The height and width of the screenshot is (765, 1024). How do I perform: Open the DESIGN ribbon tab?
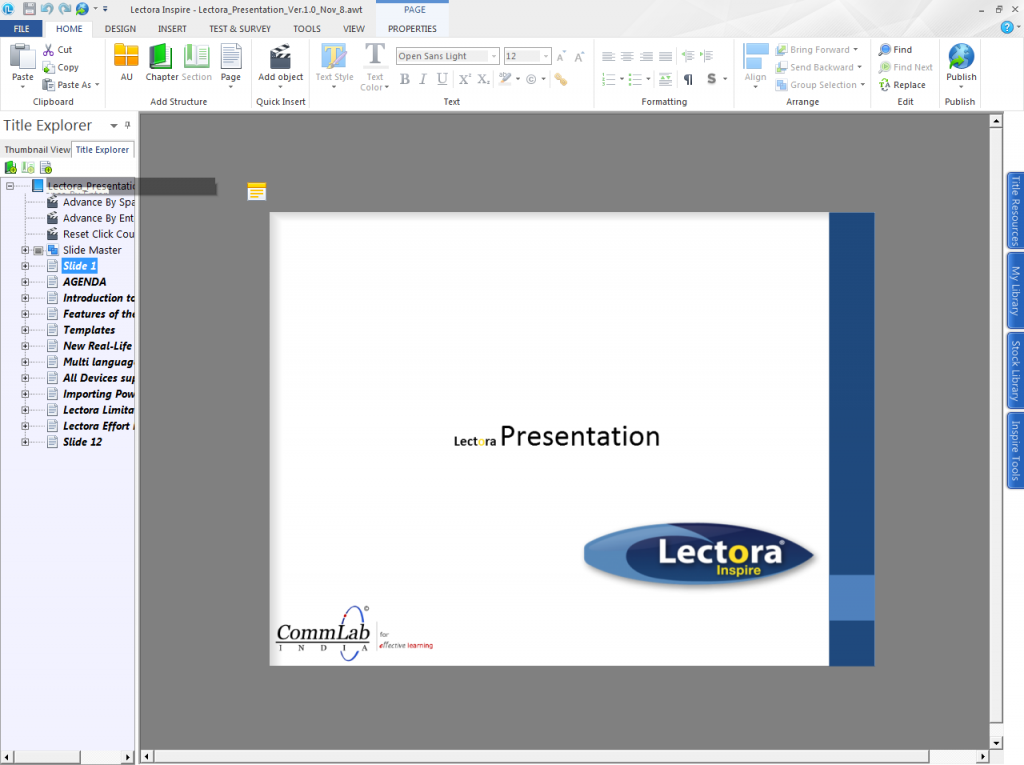click(120, 29)
